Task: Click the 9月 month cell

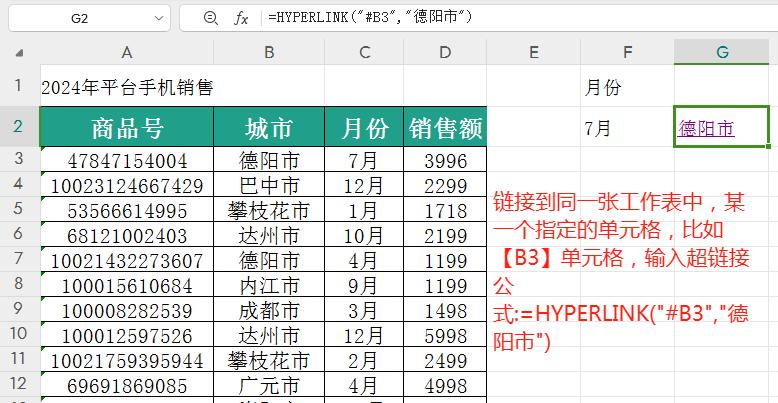Action: 364,285
